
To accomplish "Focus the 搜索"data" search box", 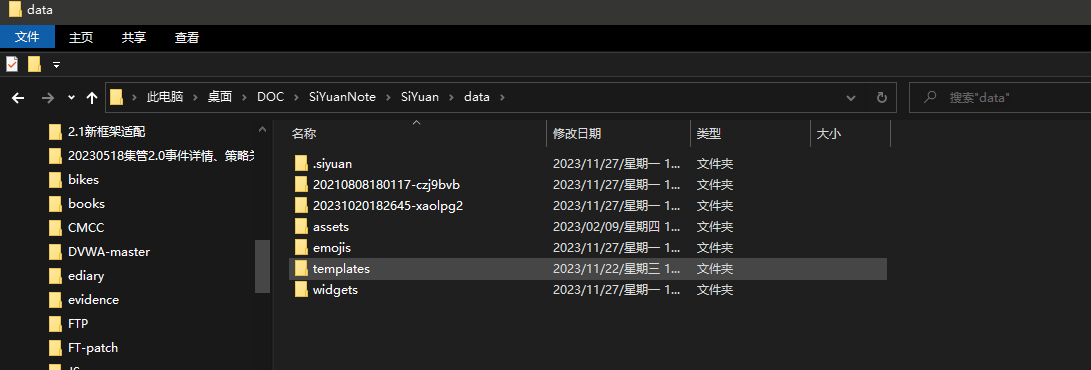I will coord(1000,97).
